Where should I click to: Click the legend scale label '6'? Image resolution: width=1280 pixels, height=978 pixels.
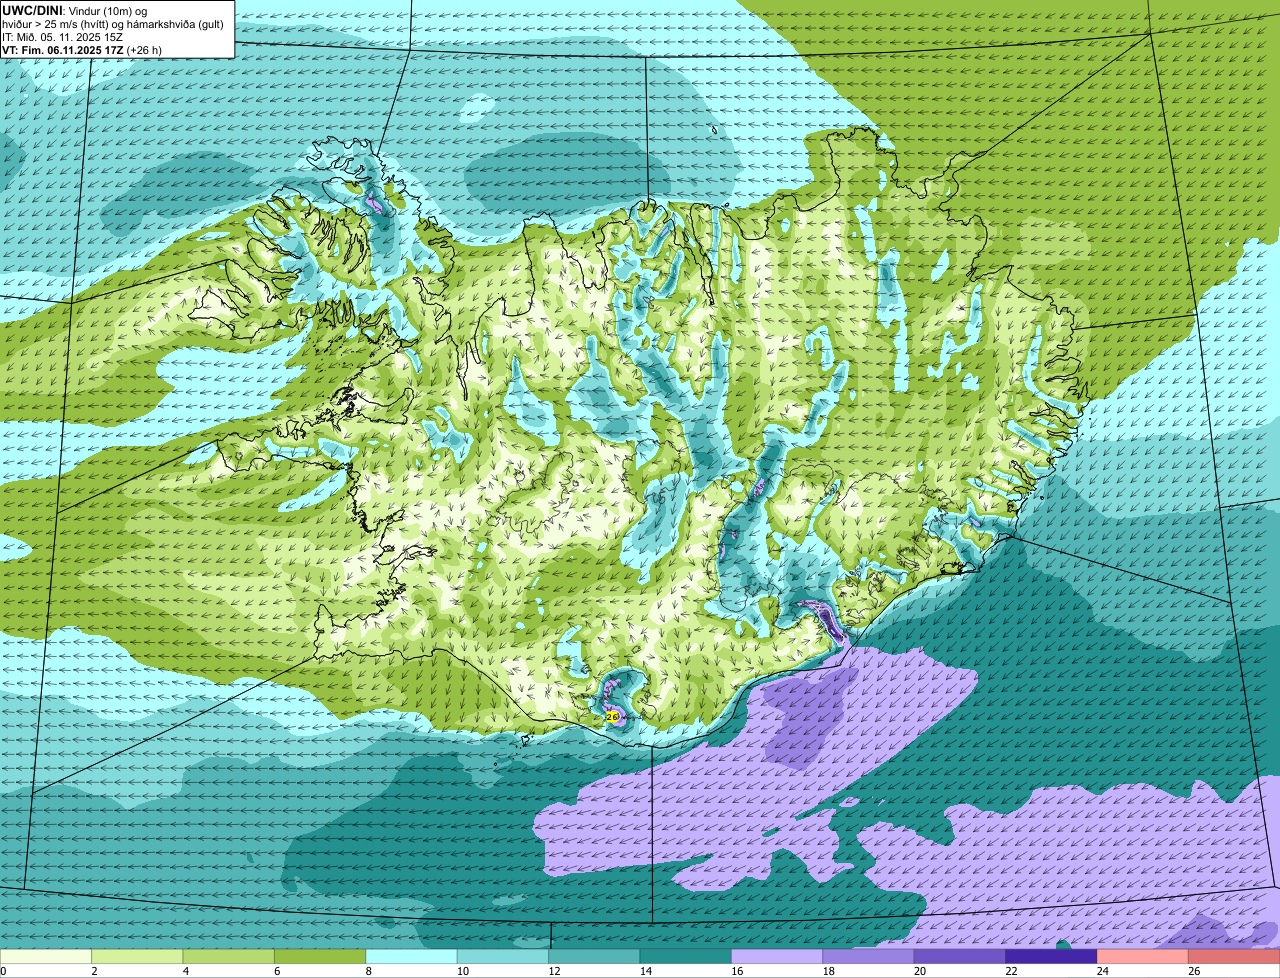click(x=276, y=971)
